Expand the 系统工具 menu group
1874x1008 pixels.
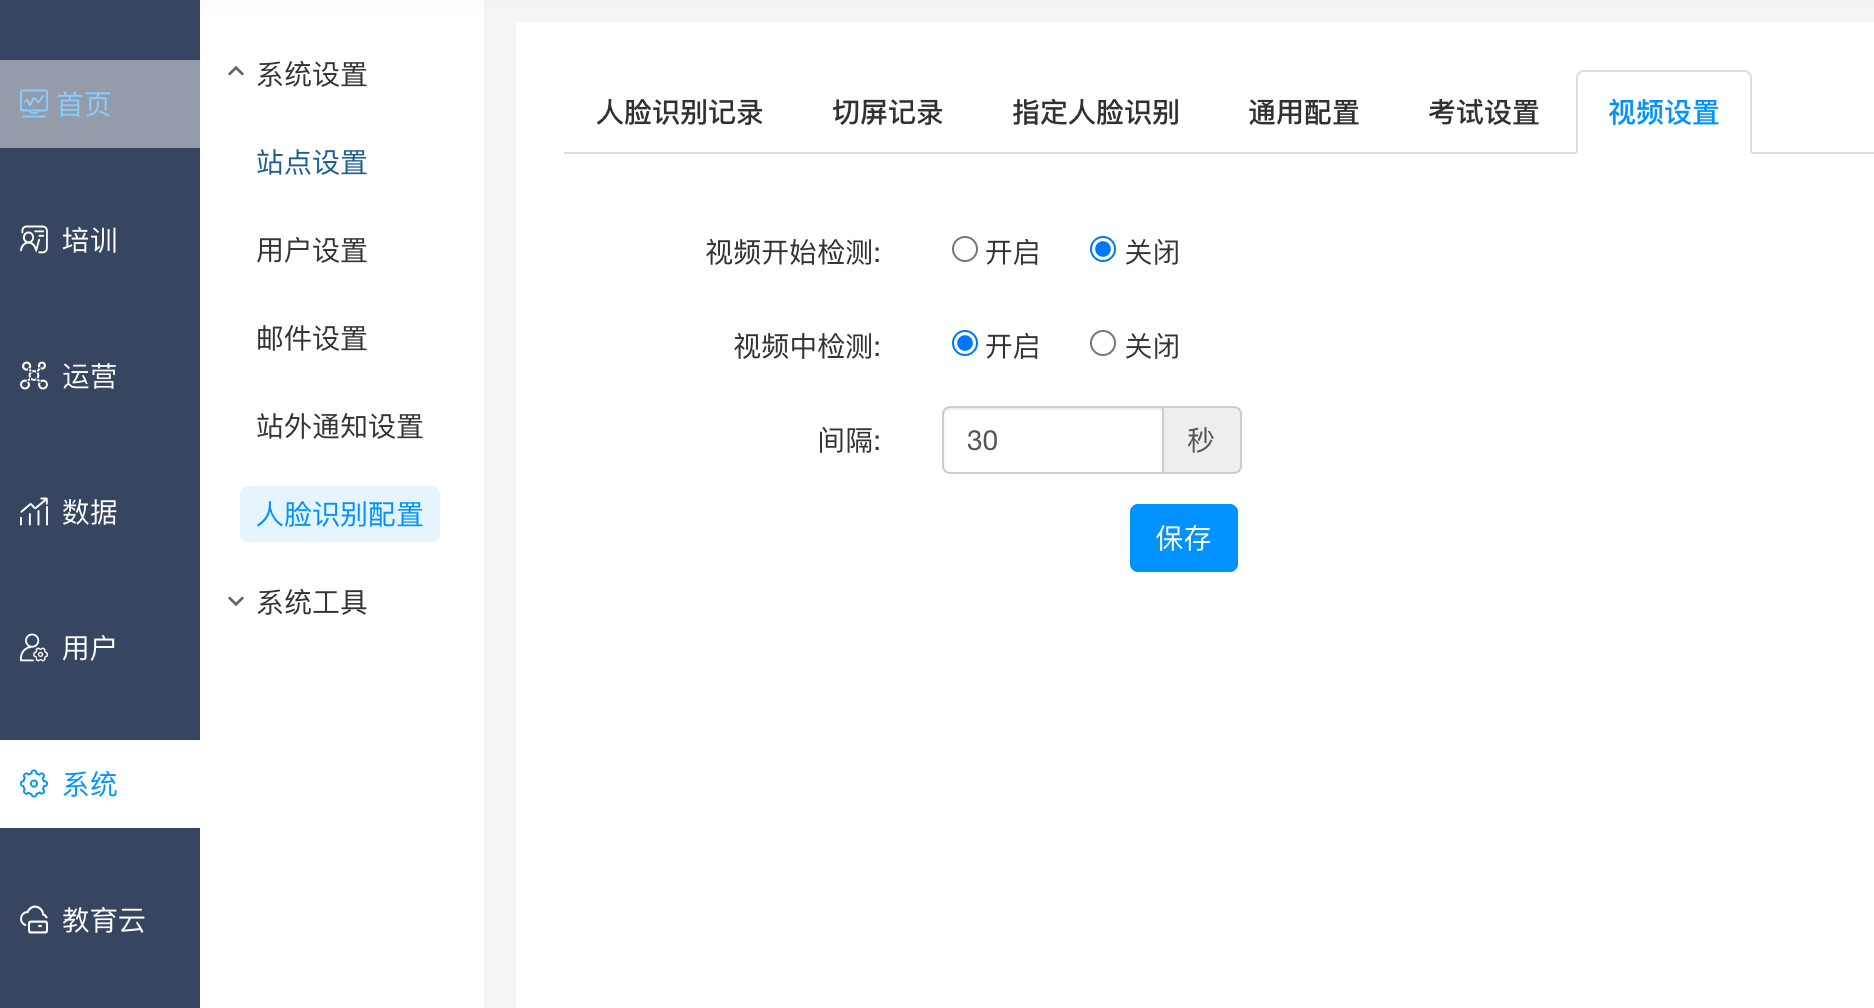click(x=236, y=602)
